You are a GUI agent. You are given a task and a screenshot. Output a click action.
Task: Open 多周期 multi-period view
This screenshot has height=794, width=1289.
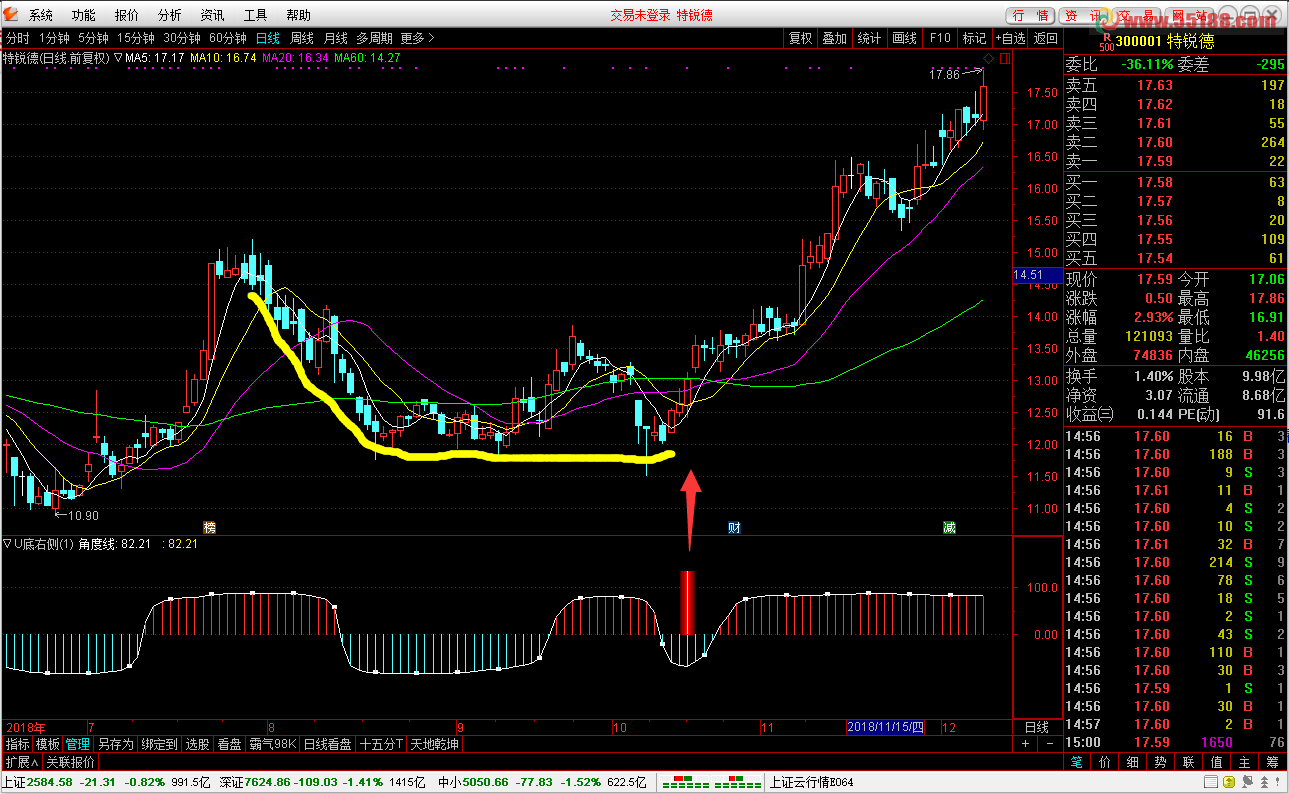[374, 38]
